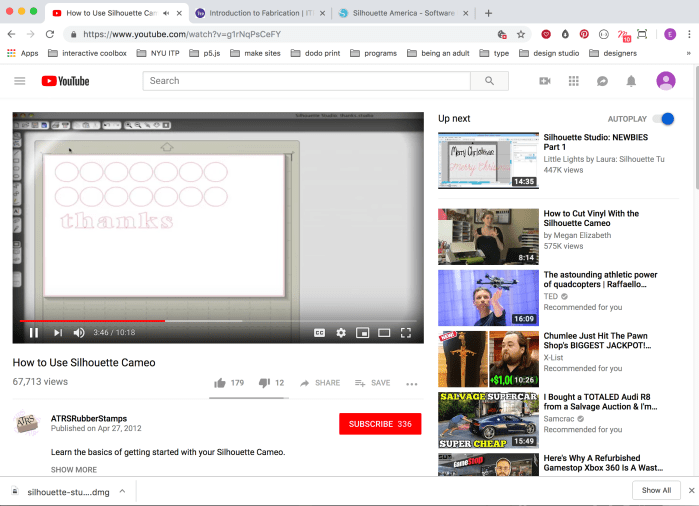Open the NYU ITP bookmark folder
Screen dimensions: 699x506
click(x=158, y=53)
